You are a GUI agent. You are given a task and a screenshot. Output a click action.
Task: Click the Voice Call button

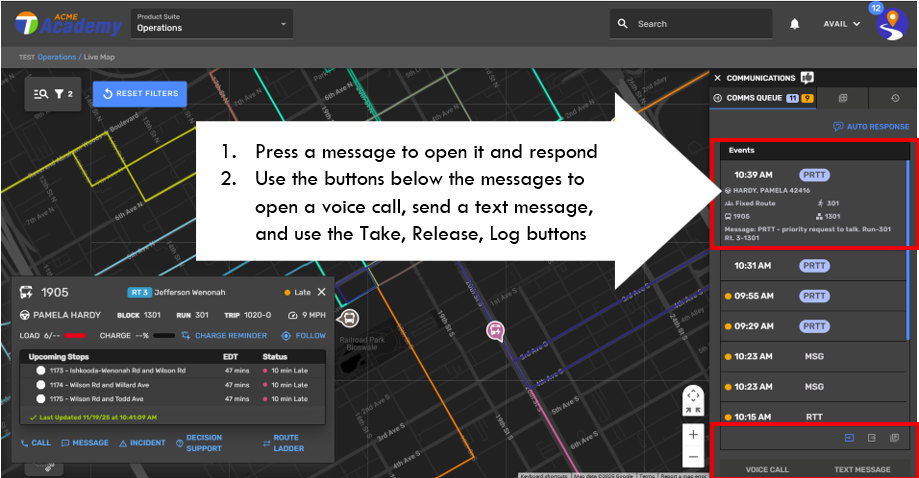point(767,469)
